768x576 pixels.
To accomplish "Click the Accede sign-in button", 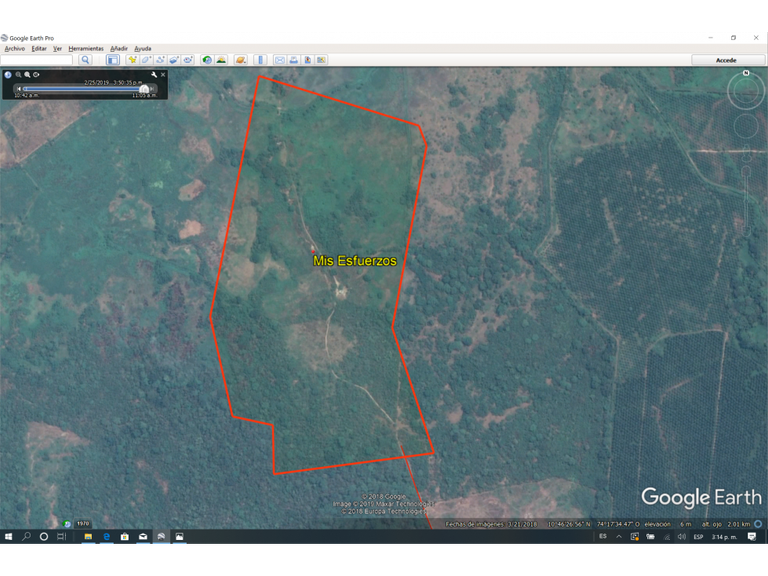I will (726, 60).
